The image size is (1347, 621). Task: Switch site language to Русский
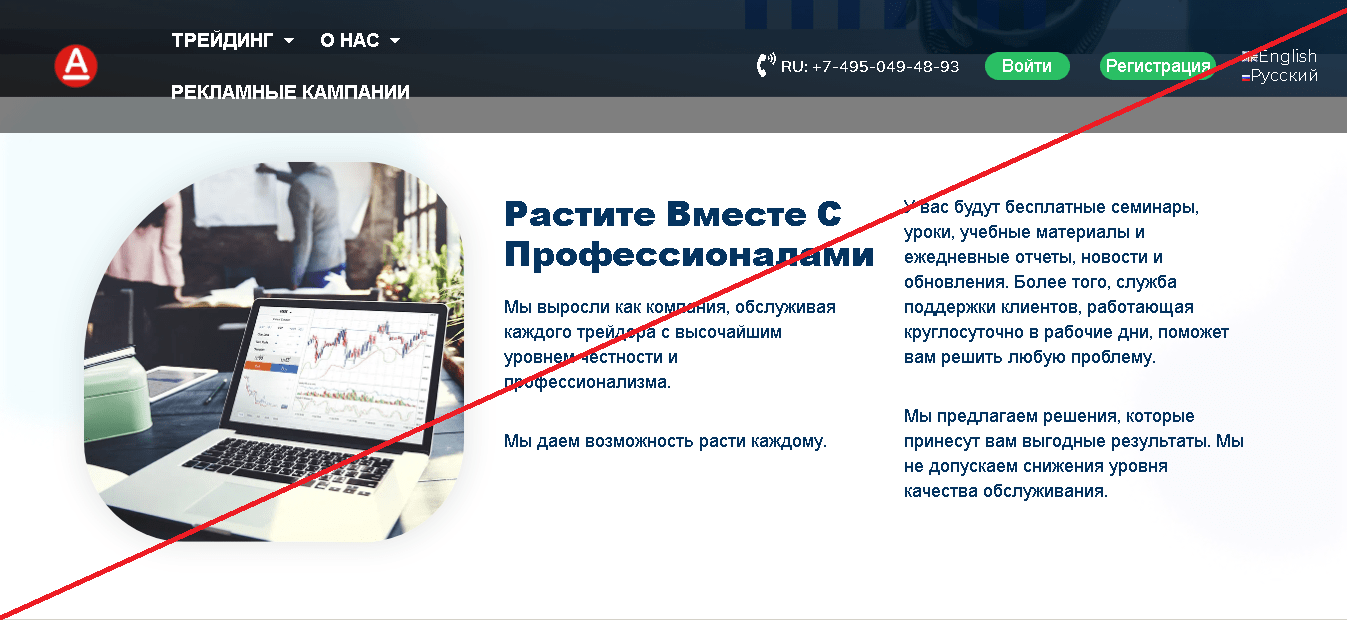[x=1284, y=76]
